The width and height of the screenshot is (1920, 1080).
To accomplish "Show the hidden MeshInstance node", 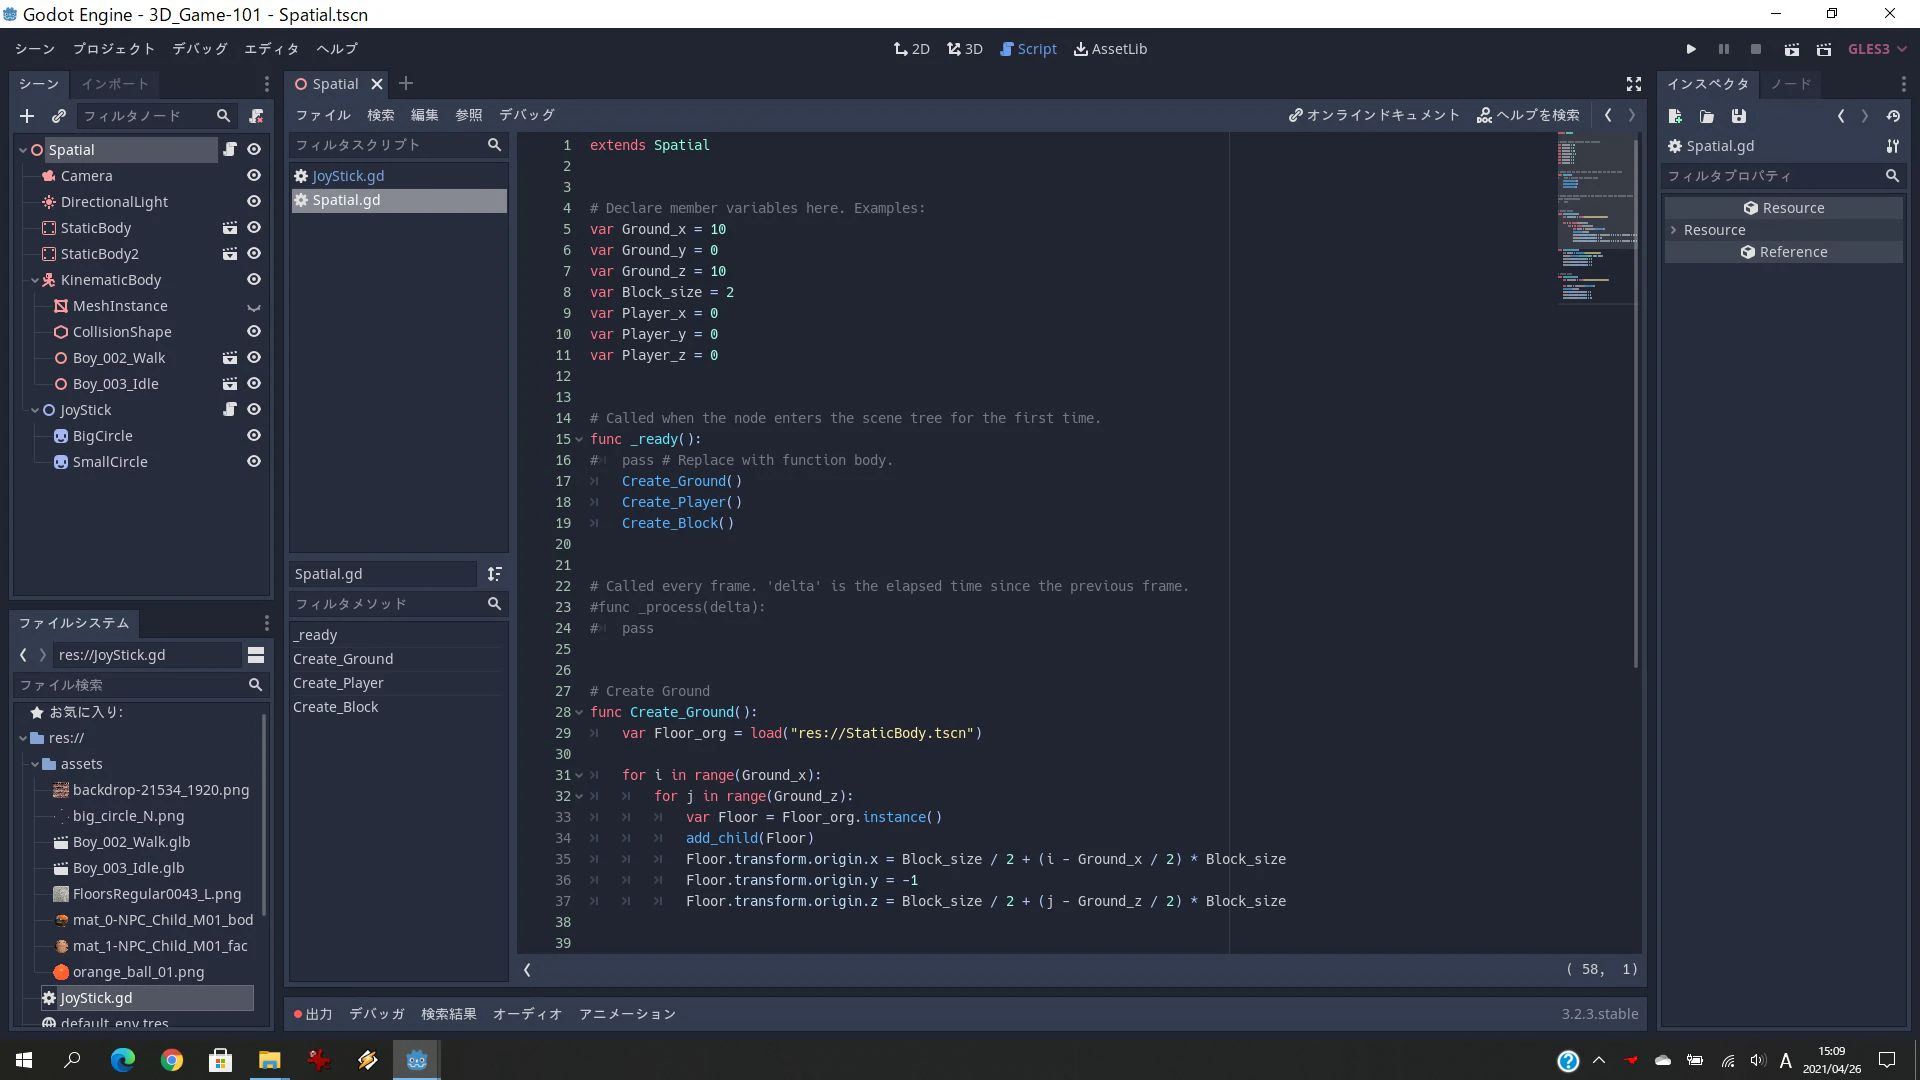I will point(254,306).
